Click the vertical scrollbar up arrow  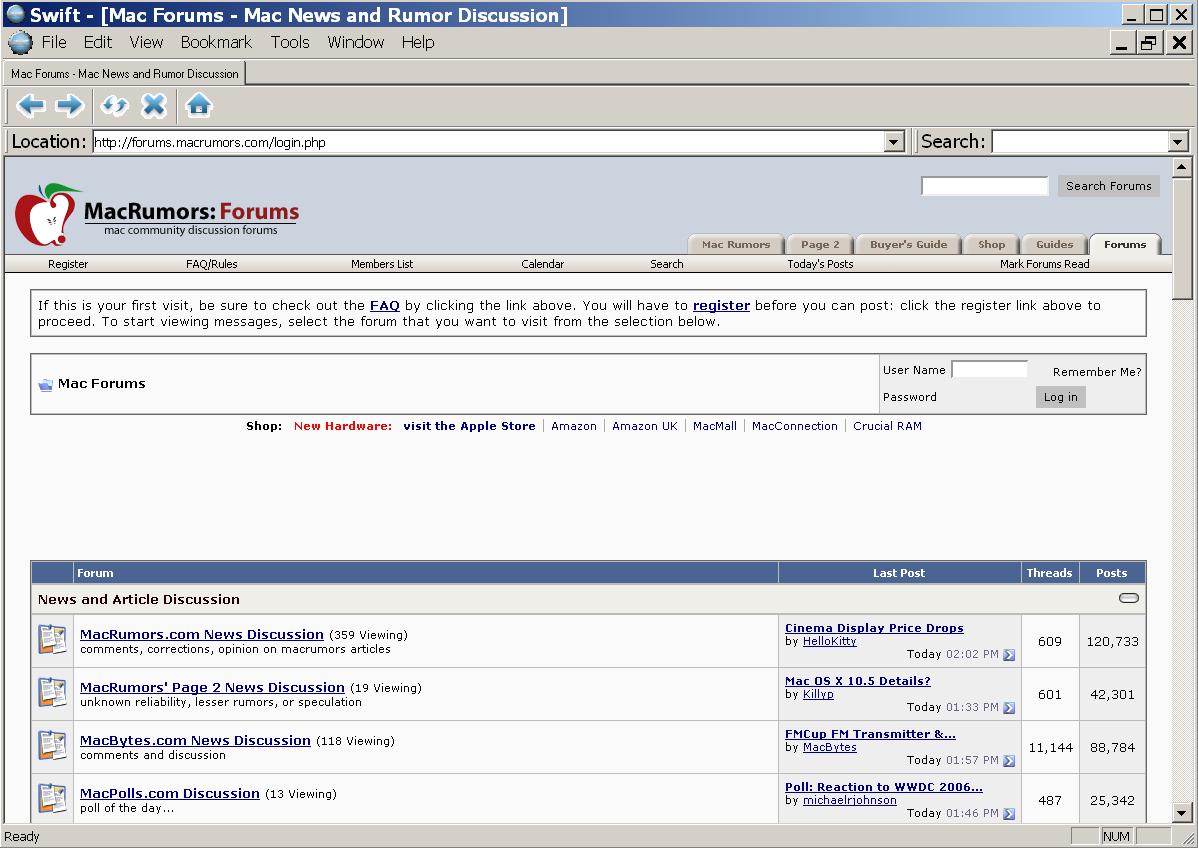[1181, 167]
